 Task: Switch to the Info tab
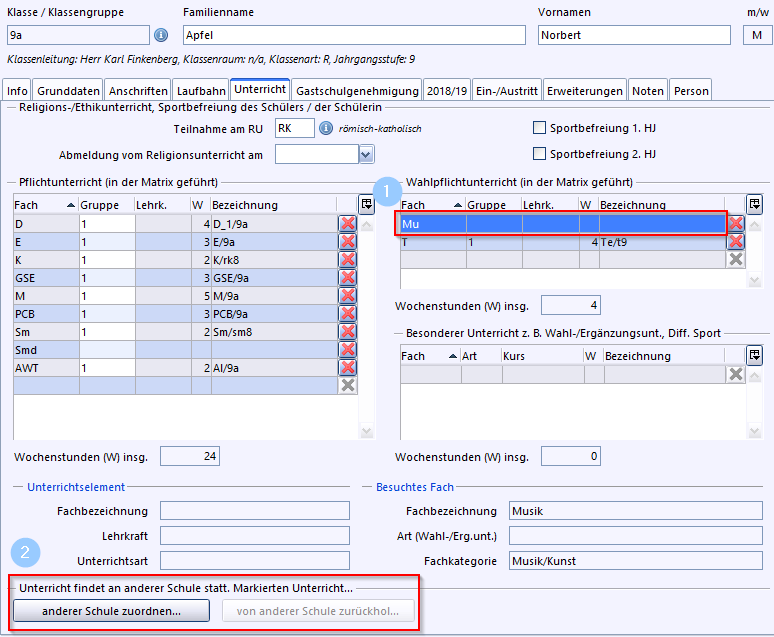pyautogui.click(x=17, y=90)
